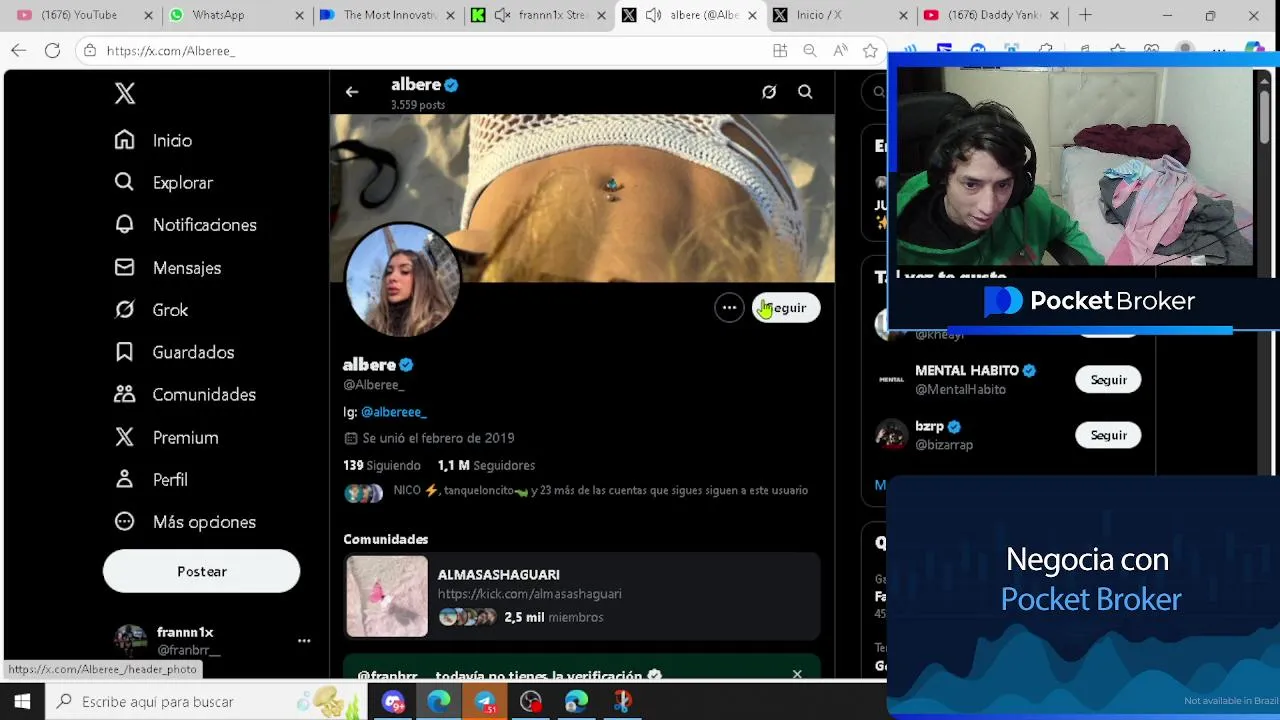View site information lock icon
1280x720 pixels.
90,50
